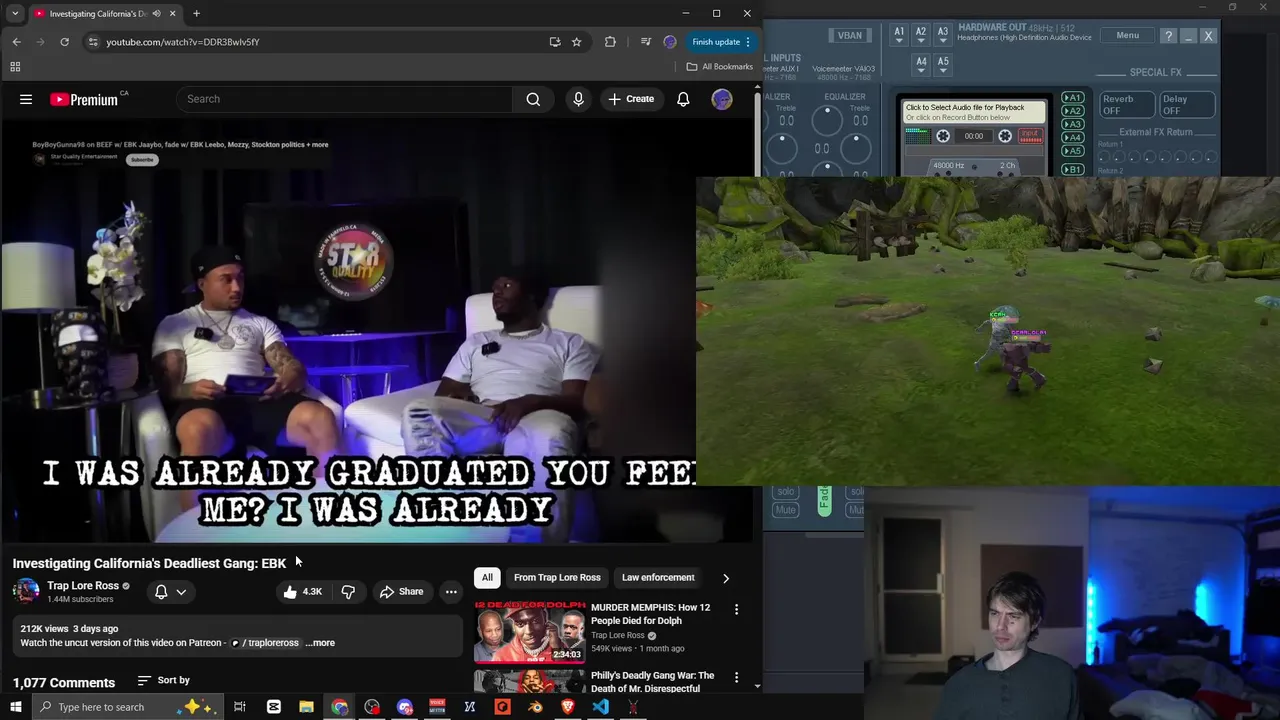Toggle Voicemeeter Reverb OFF button
This screenshot has width=1280, height=720.
click(x=1128, y=105)
